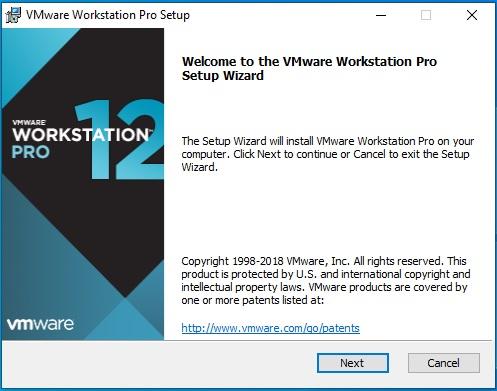The image size is (497, 391).
Task: Click the WORKSTATION word in the banner
Action: 81,135
